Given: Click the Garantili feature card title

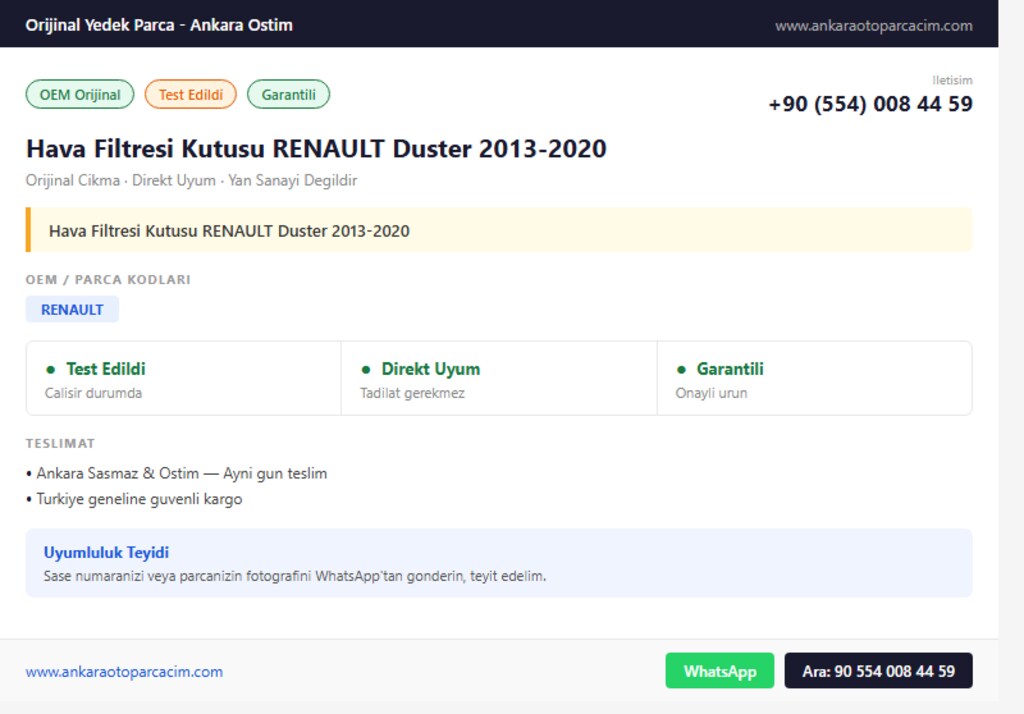Looking at the screenshot, I should pyautogui.click(x=729, y=369).
